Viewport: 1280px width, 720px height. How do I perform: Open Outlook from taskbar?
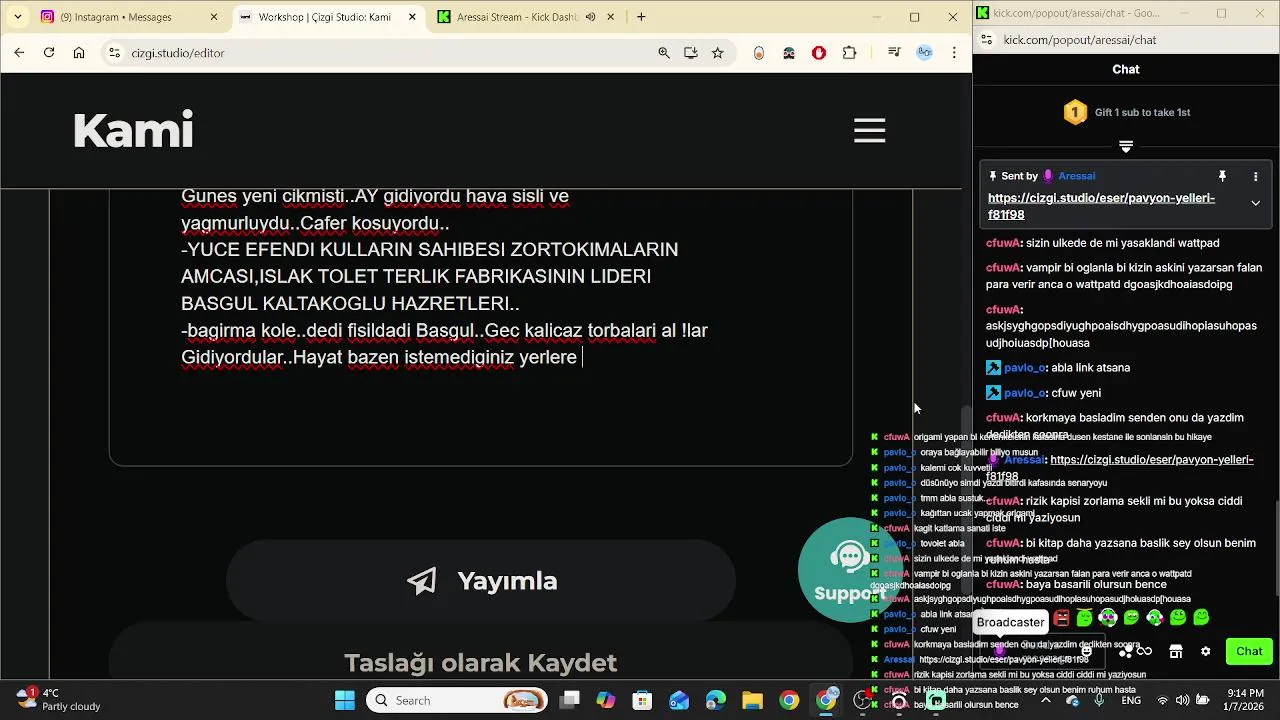coord(679,700)
